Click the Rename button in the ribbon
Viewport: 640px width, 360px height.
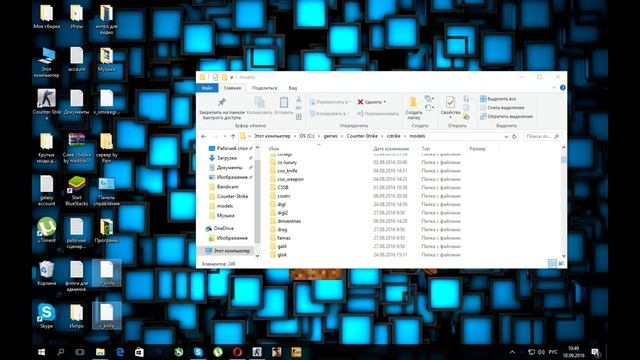click(378, 113)
